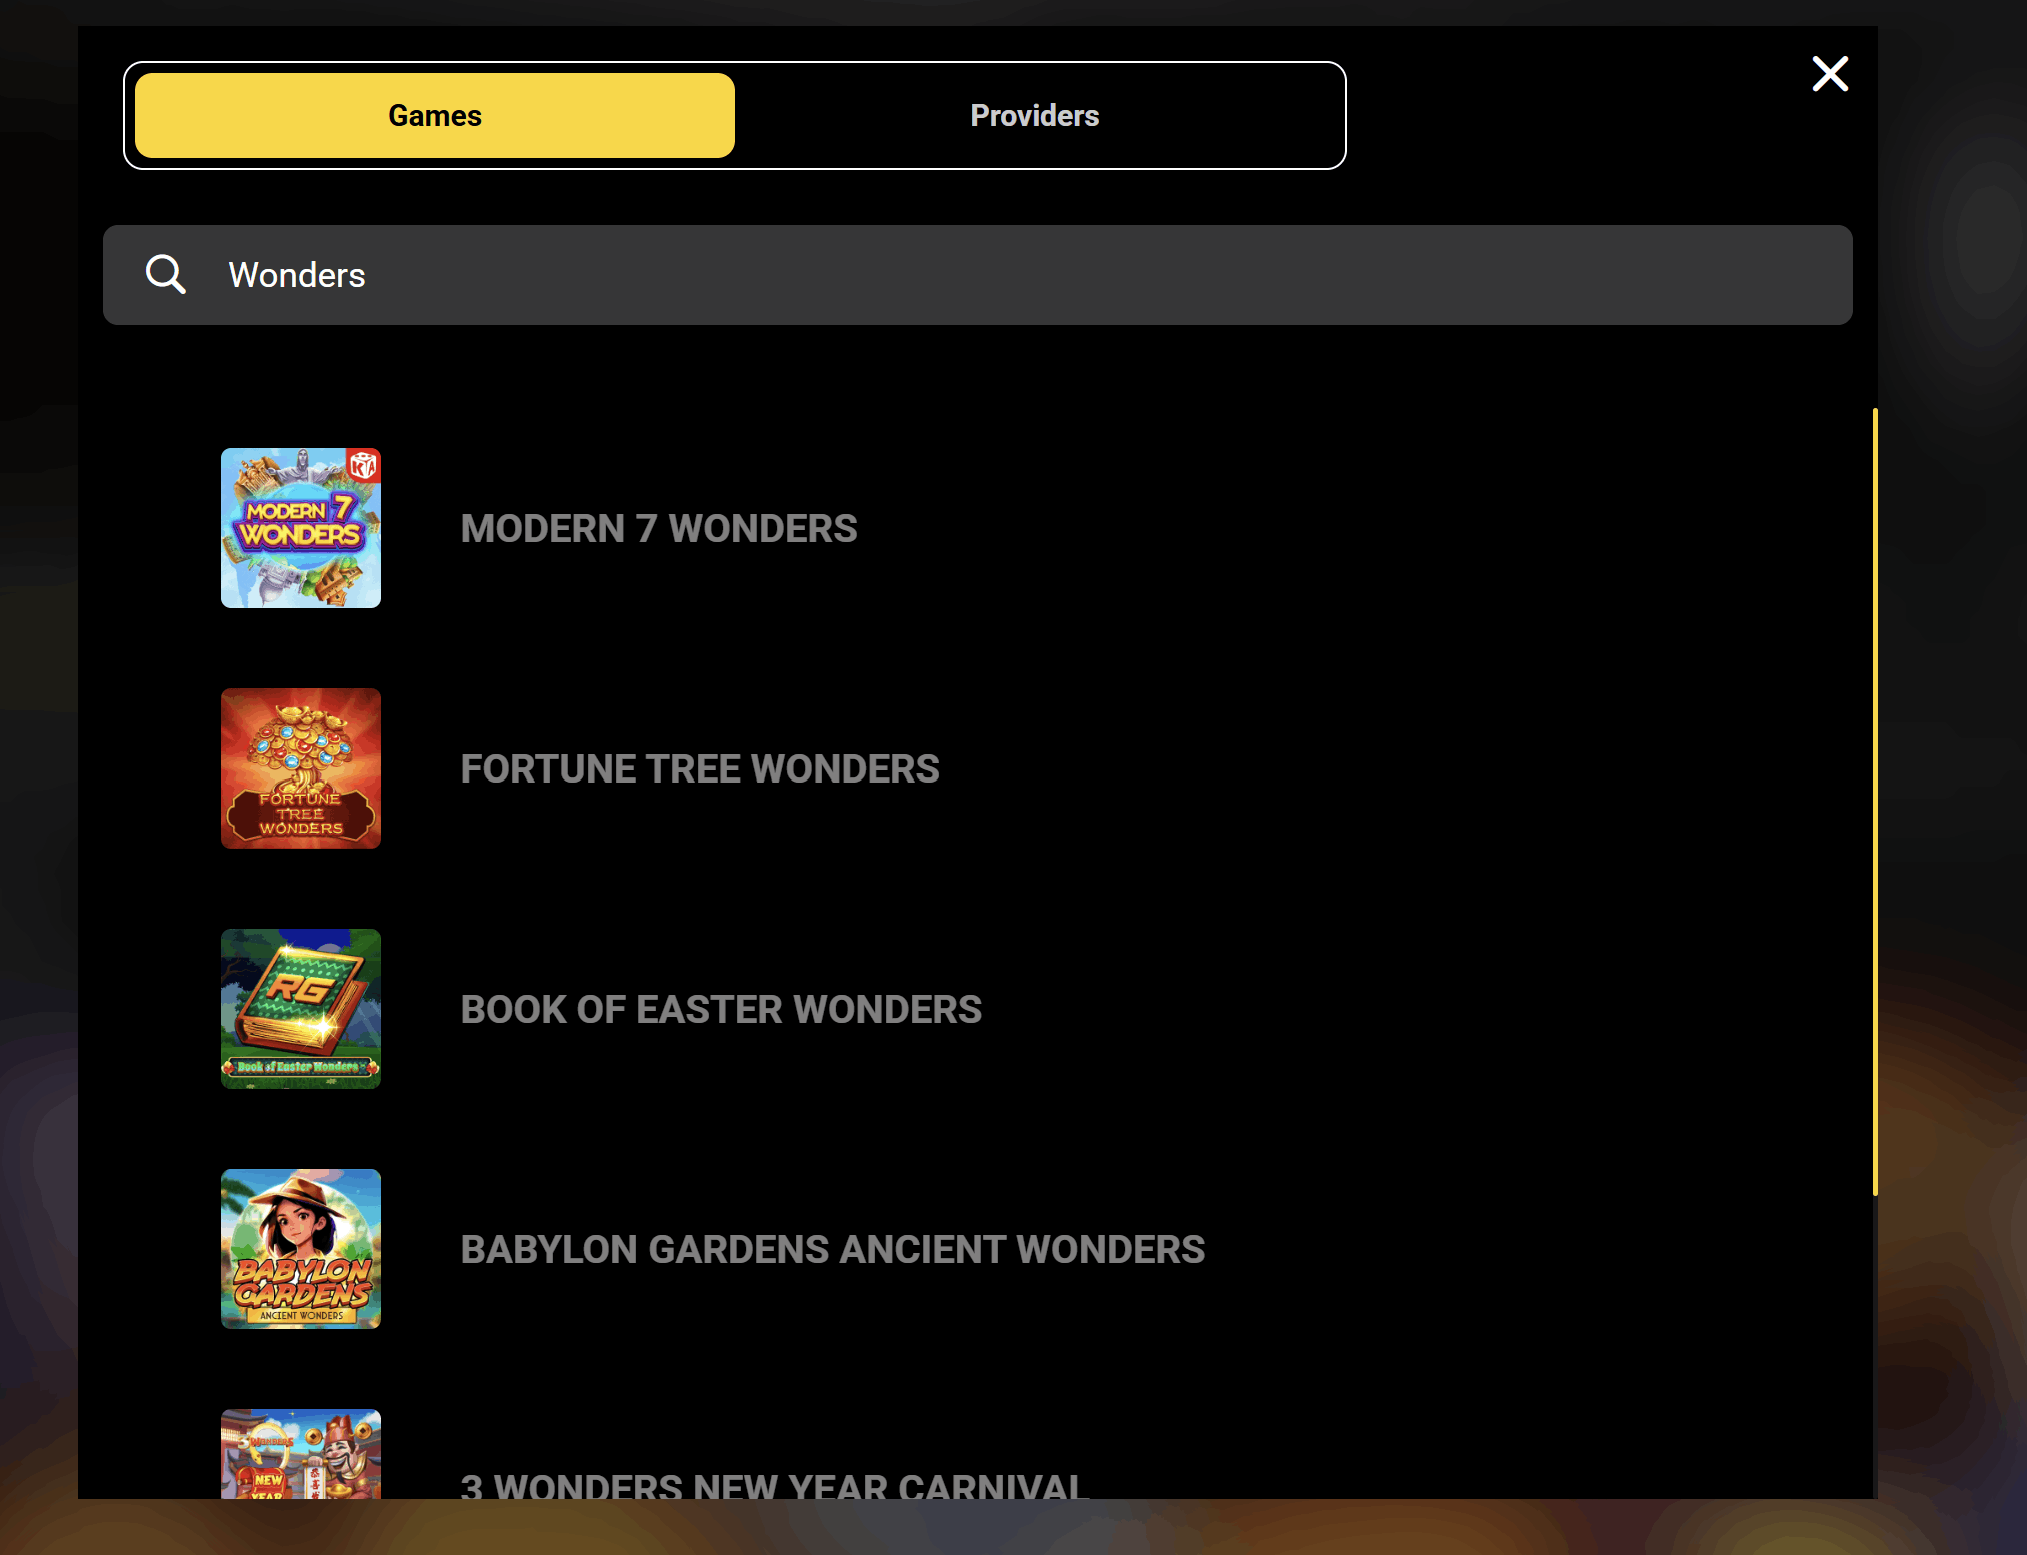Screen dimensions: 2027x1555
Task: Click BABYLON GARDENS ANCIENT WONDERS title
Action: tap(832, 1249)
